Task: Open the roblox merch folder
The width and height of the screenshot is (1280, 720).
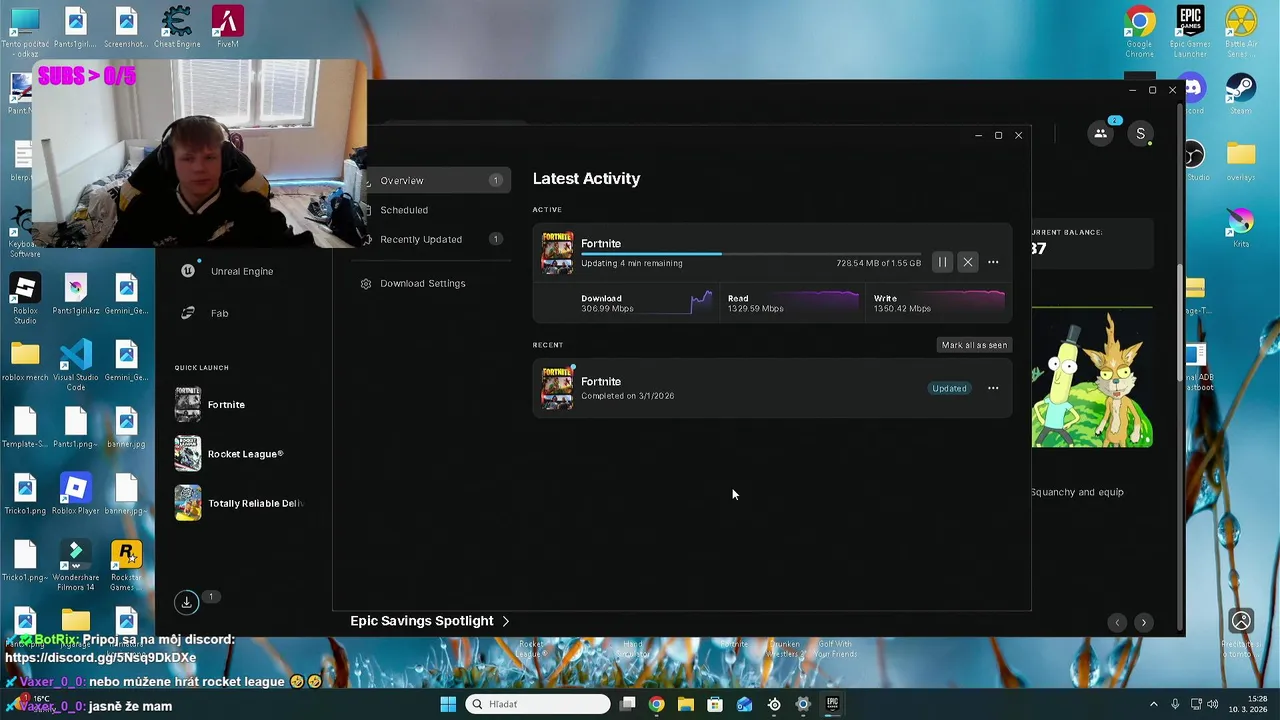Action: [x=25, y=361]
